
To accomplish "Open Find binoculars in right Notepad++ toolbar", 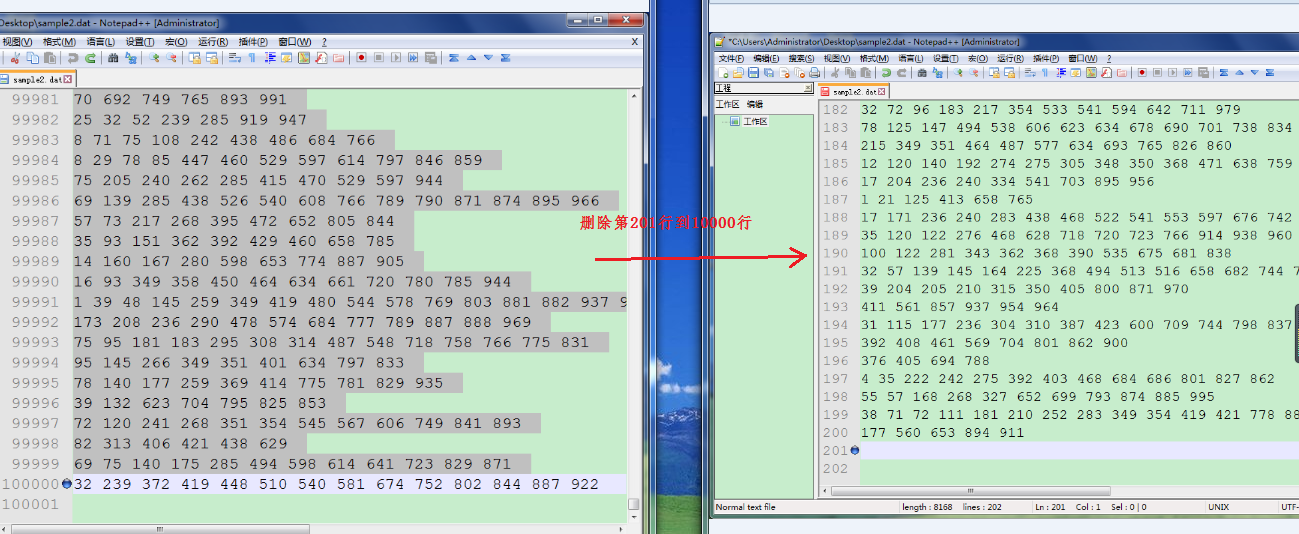I will pyautogui.click(x=921, y=72).
